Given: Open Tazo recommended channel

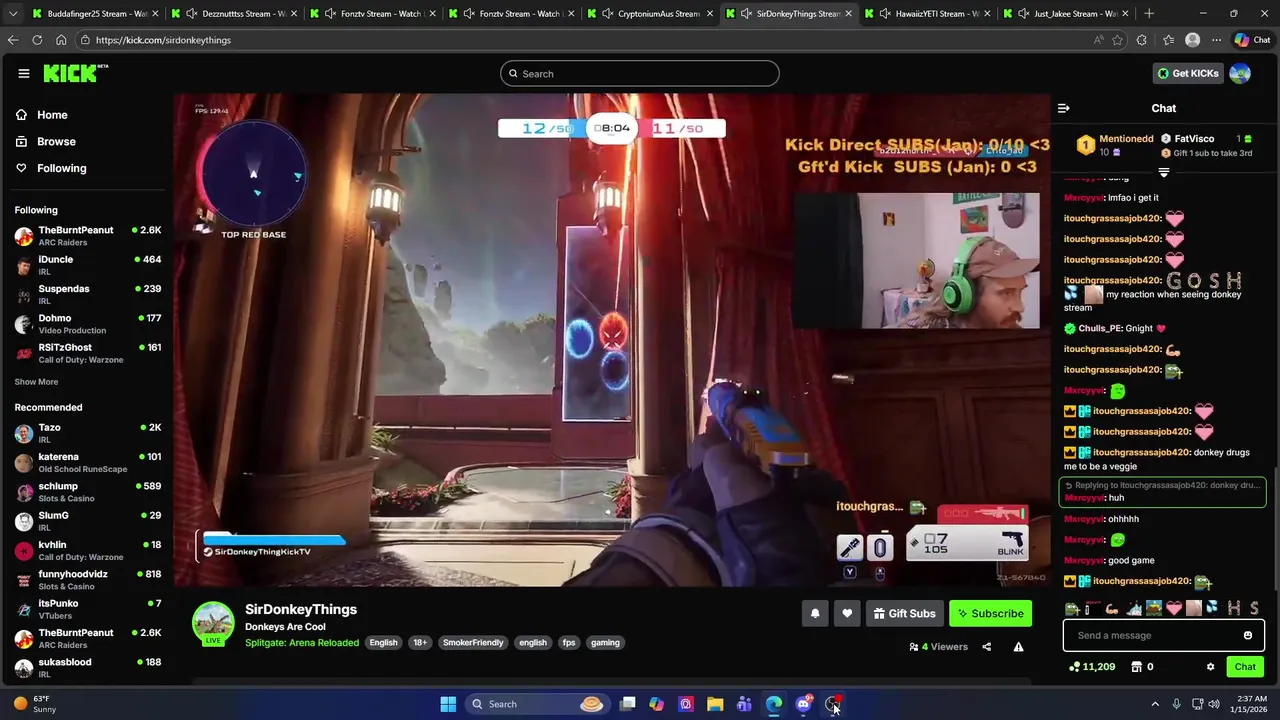Looking at the screenshot, I should pyautogui.click(x=87, y=433).
